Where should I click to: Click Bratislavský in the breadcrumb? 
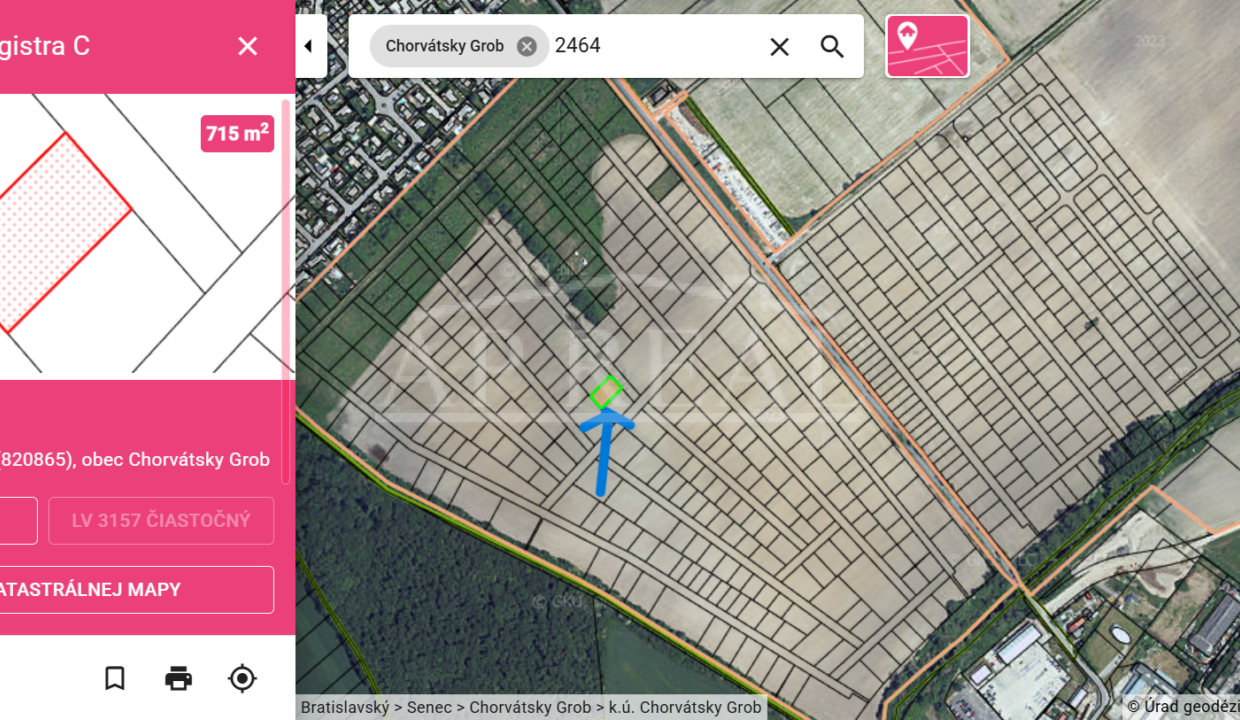point(345,707)
